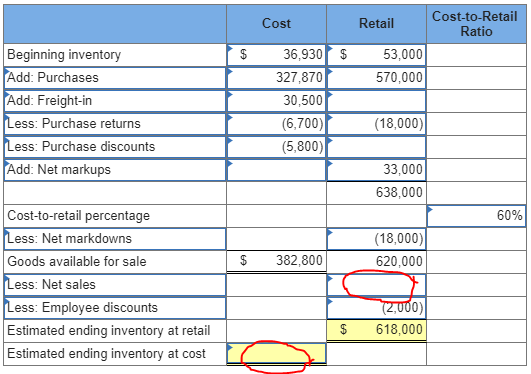Click the empty net sales retail field
The height and width of the screenshot is (374, 531).
click(376, 285)
